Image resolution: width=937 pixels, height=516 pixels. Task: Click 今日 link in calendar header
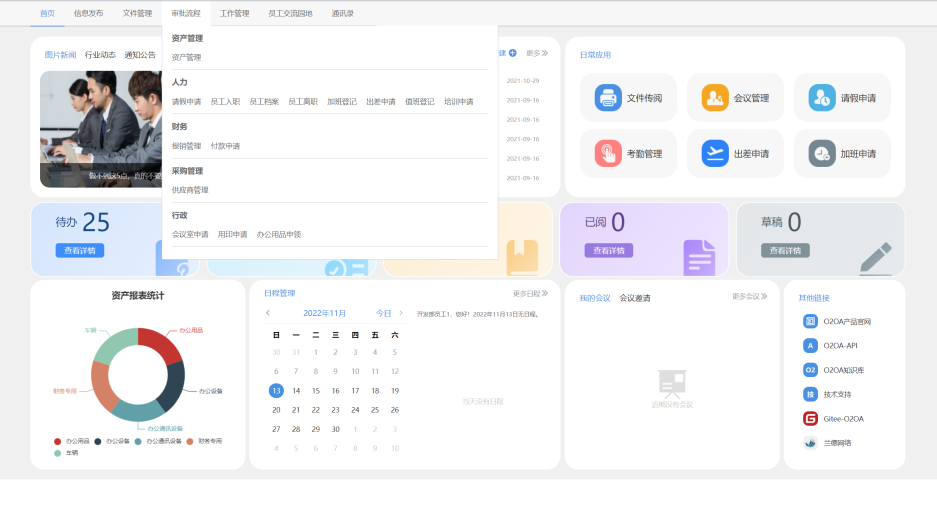tap(383, 313)
